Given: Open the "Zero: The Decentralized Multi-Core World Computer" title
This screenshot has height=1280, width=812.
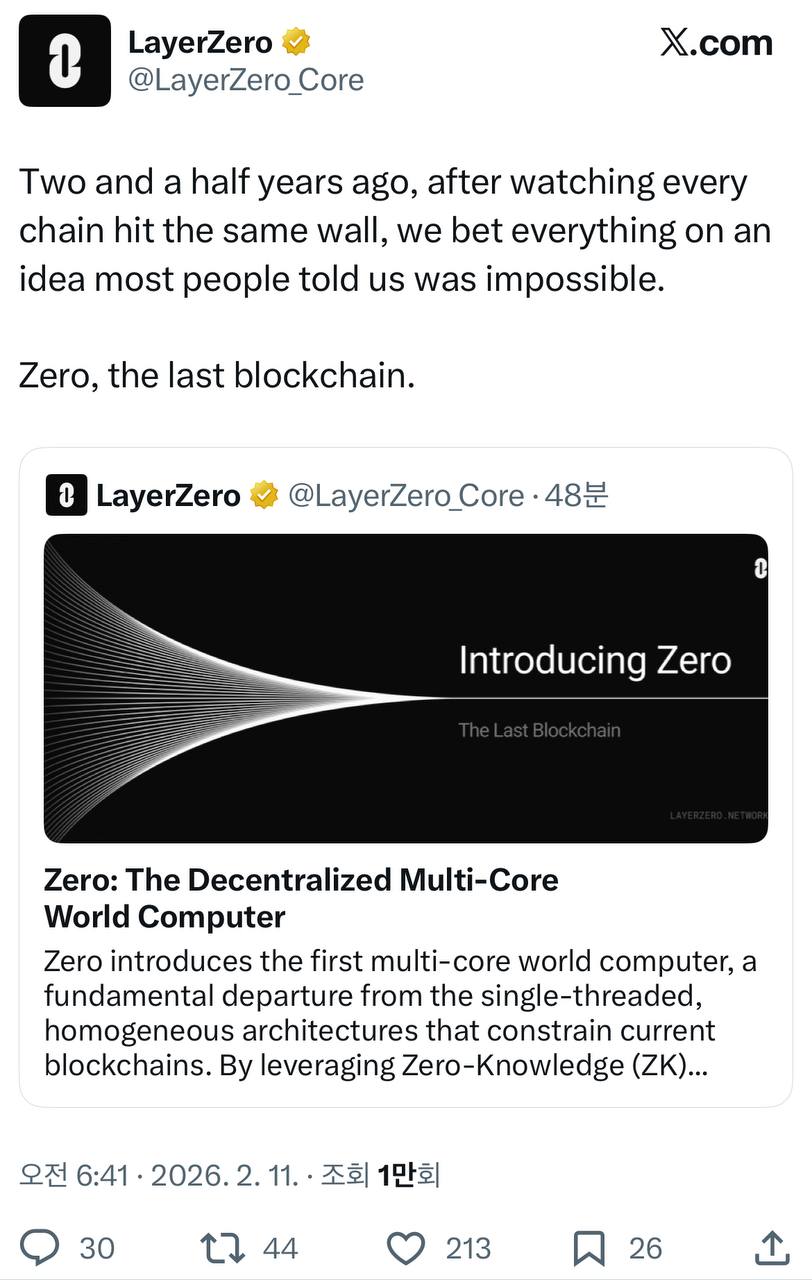Looking at the screenshot, I should click(x=301, y=897).
